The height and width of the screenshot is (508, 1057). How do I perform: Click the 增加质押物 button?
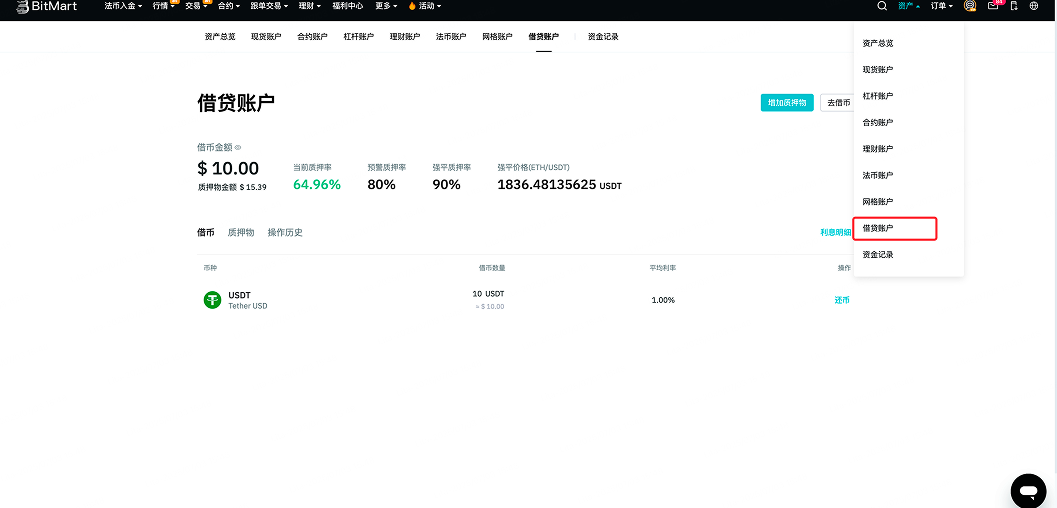(787, 103)
